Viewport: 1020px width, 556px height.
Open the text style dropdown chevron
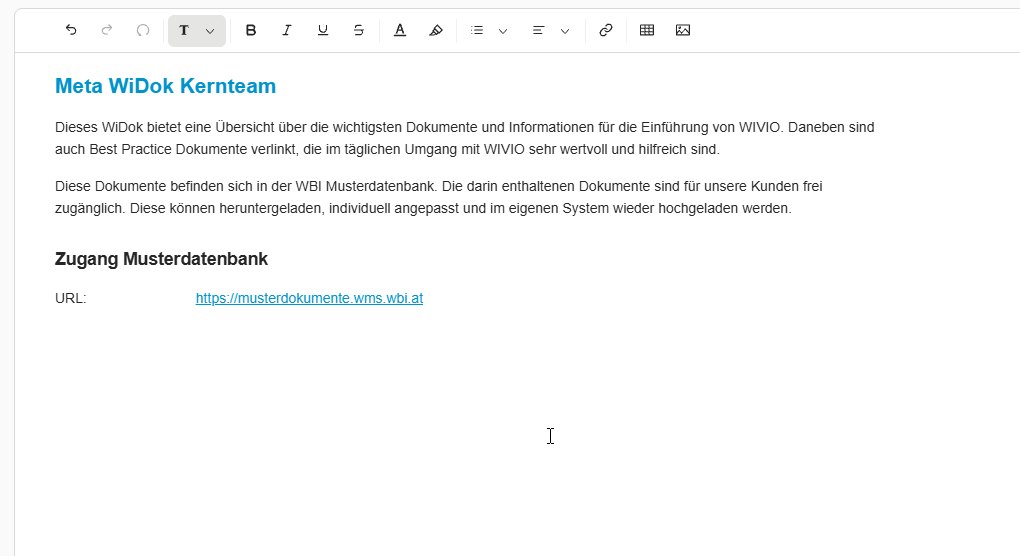pyautogui.click(x=210, y=31)
